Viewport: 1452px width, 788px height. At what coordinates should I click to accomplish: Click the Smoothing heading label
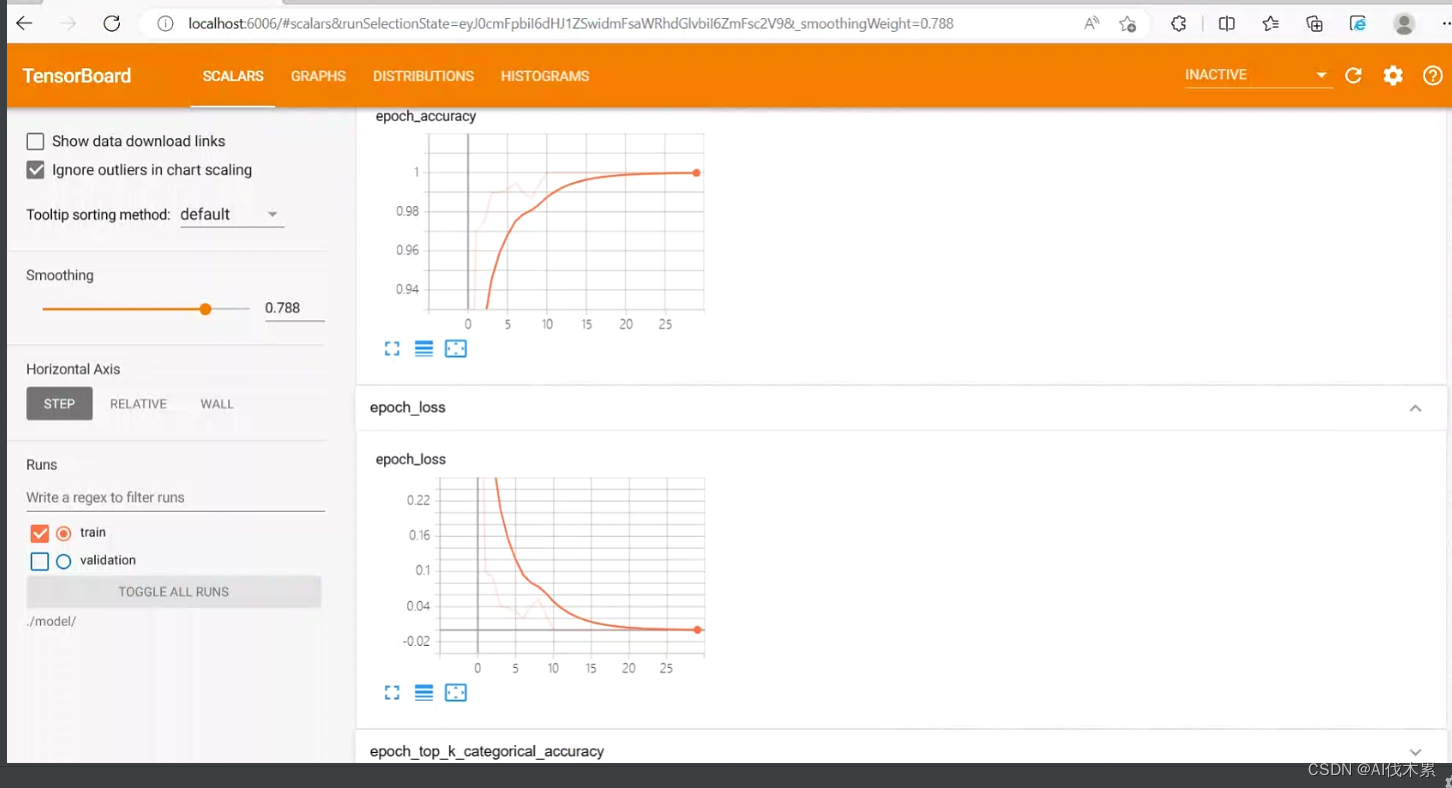(60, 275)
